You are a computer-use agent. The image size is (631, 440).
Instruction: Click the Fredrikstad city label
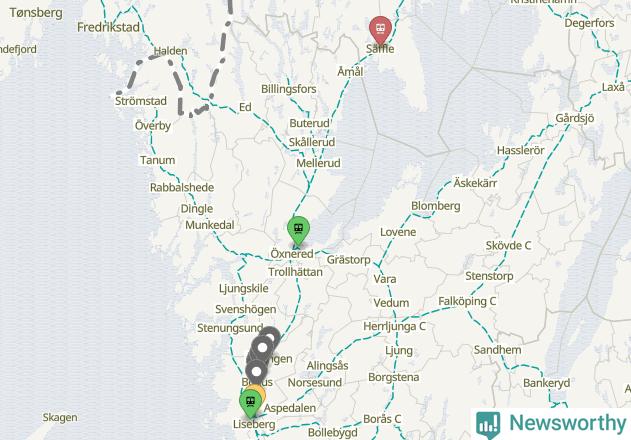point(109,27)
